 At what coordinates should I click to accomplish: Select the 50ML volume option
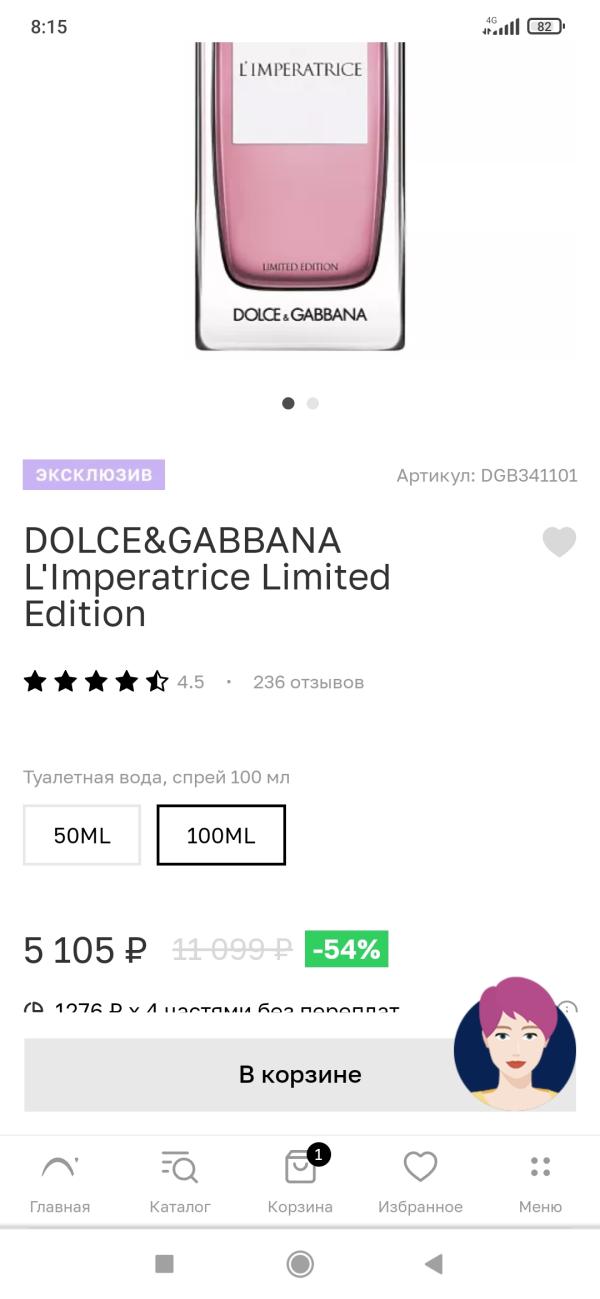(82, 835)
